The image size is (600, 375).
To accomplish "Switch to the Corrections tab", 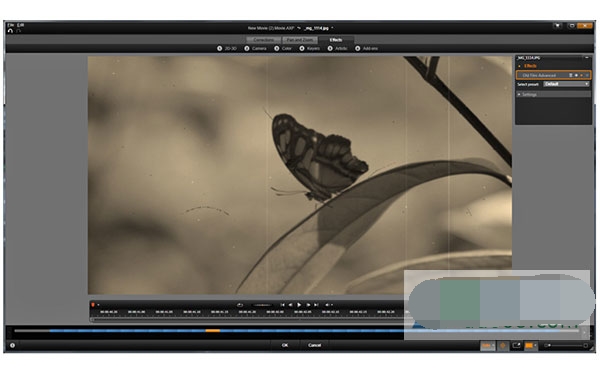I will 263,40.
